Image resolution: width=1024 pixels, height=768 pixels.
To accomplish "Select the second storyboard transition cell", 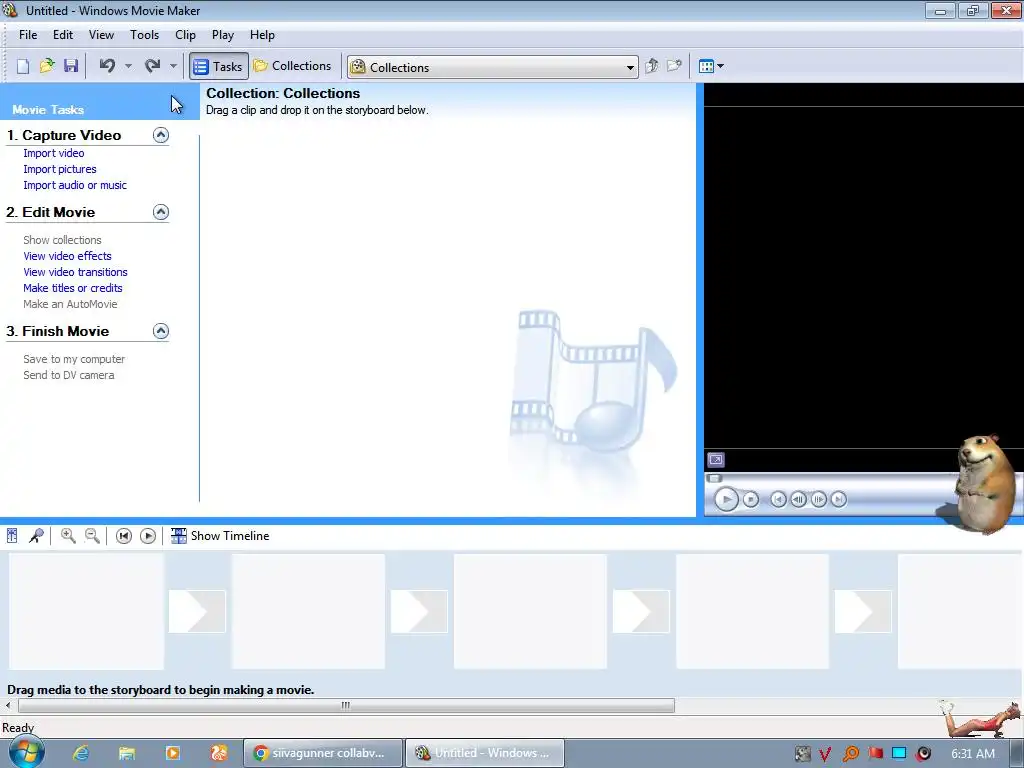I will coord(419,611).
